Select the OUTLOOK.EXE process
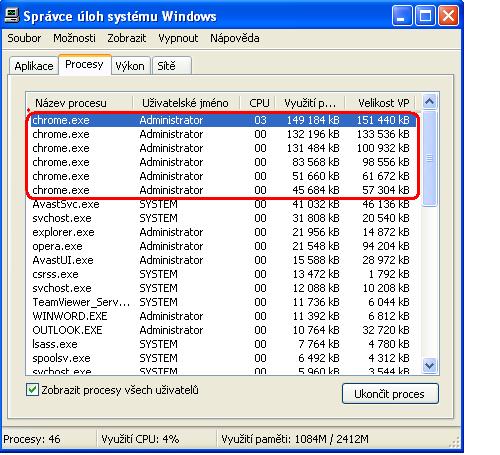 (223, 330)
